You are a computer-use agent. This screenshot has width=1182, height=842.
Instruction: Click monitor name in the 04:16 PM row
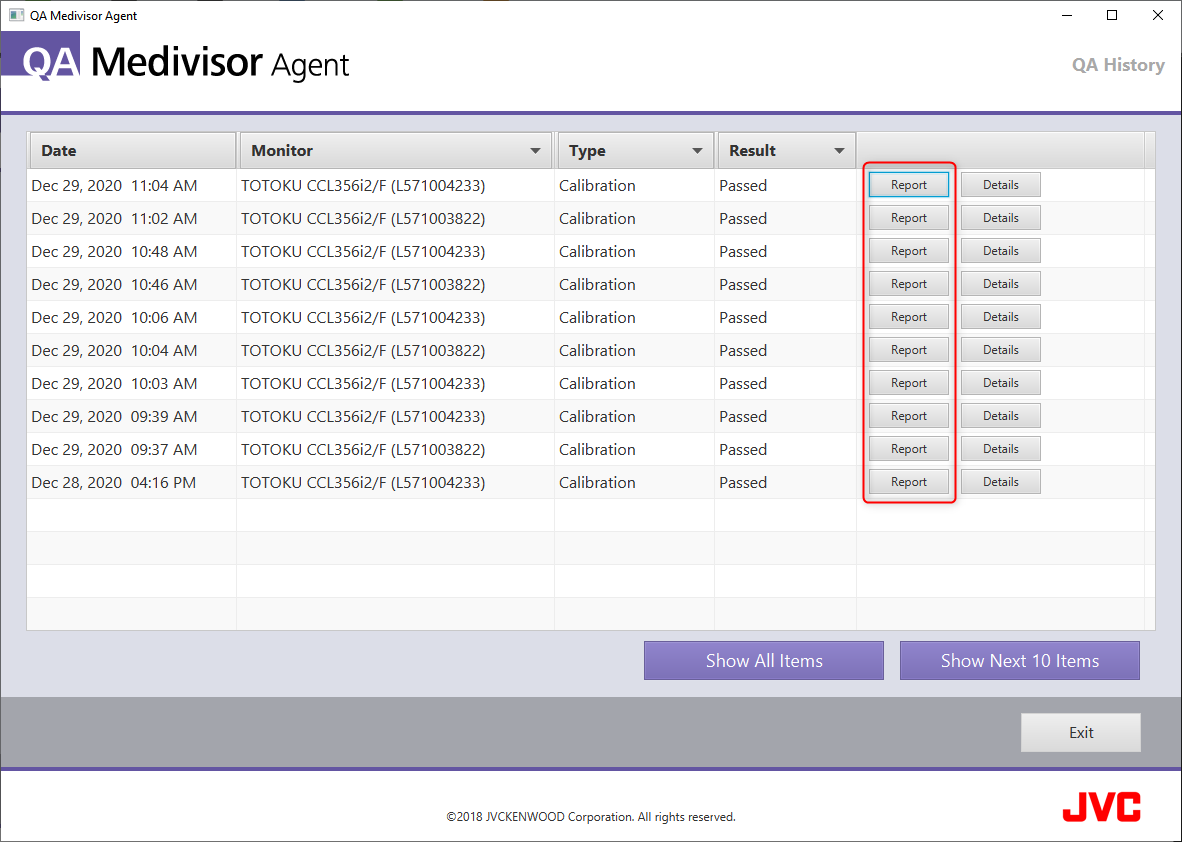[x=363, y=482]
